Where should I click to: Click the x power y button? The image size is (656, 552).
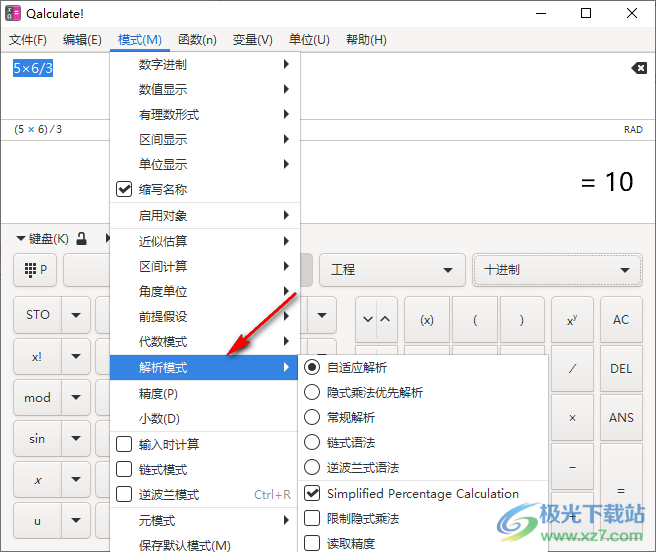[572, 320]
